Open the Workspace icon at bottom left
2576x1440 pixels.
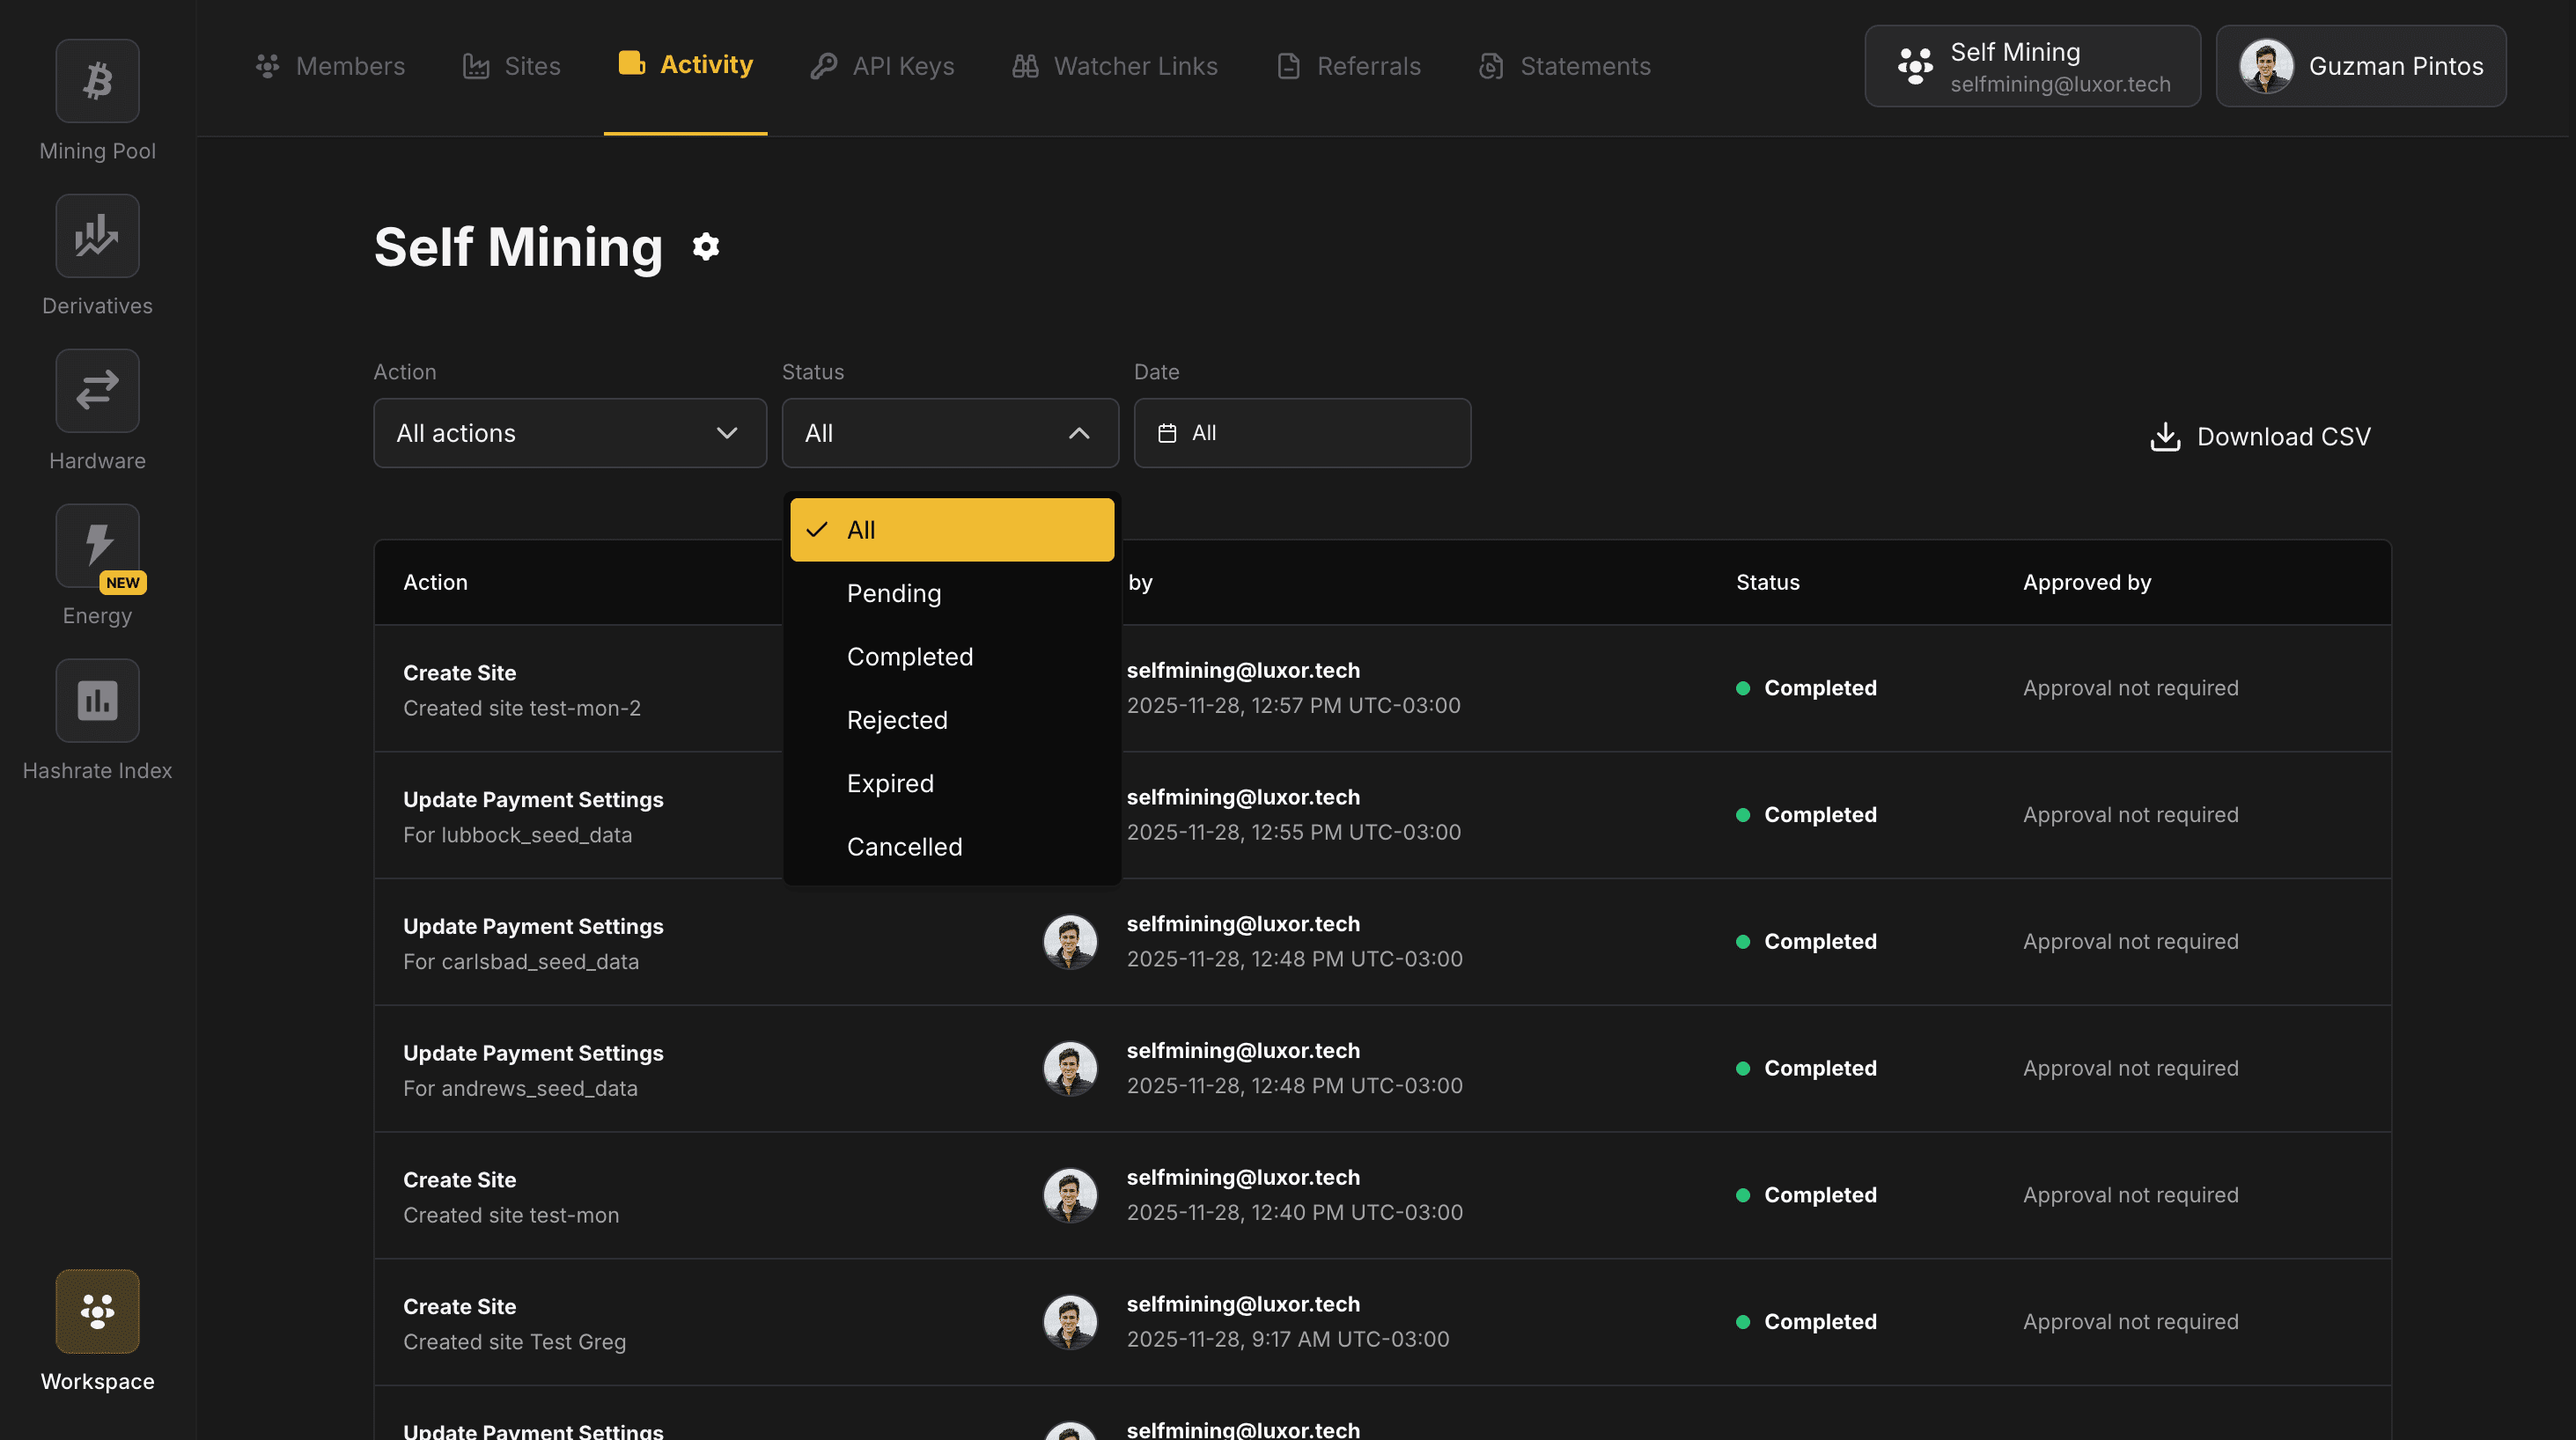96,1311
